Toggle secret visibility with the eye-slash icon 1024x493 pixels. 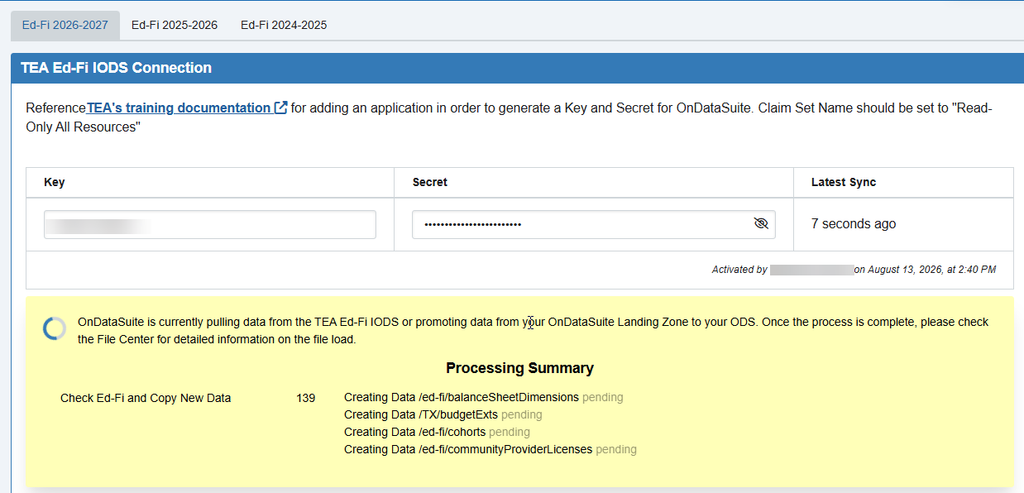tap(760, 224)
